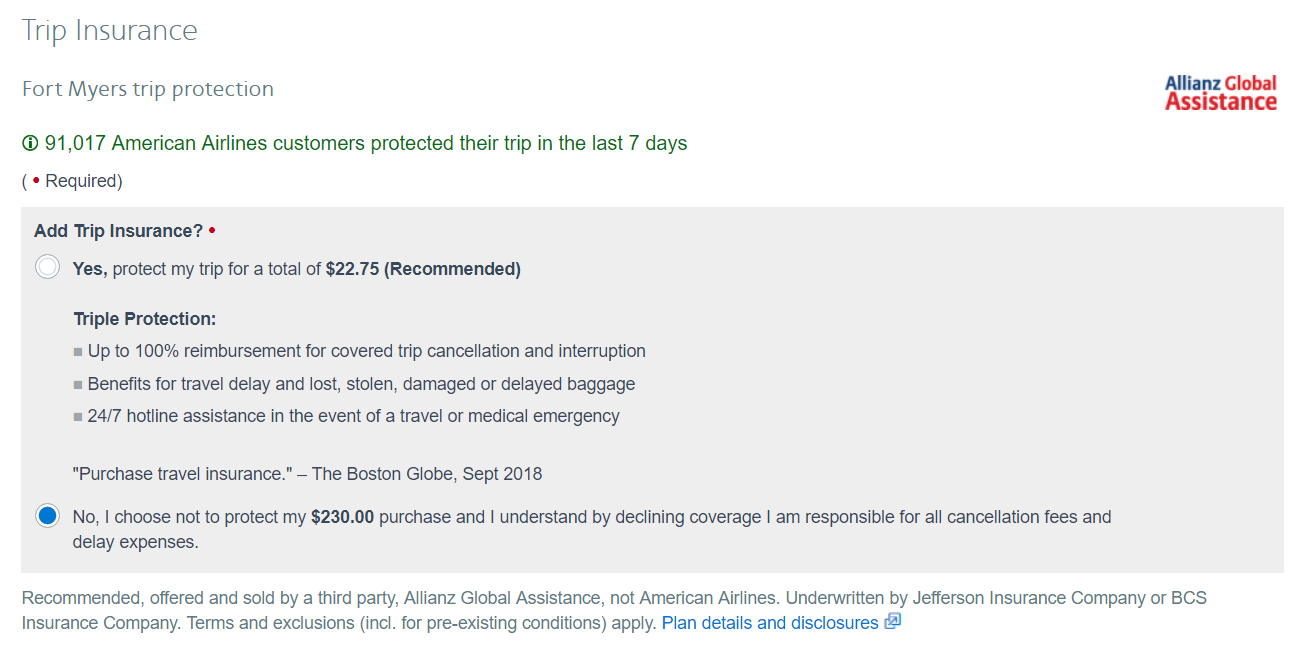
Task: Click the square bullet before 24/7 hotline
Action: click(x=78, y=417)
